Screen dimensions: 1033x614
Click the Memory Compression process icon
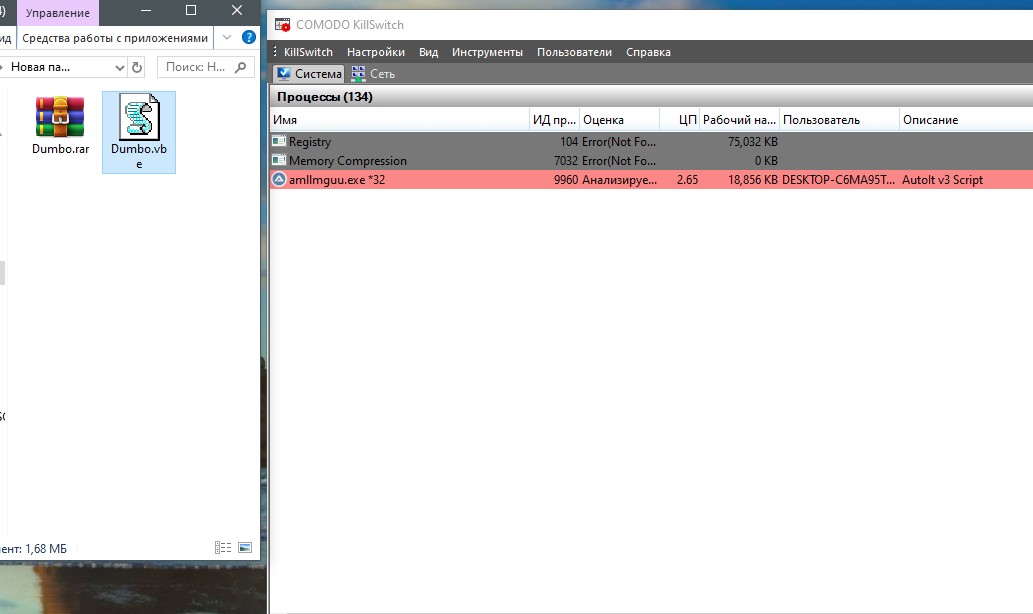(279, 161)
